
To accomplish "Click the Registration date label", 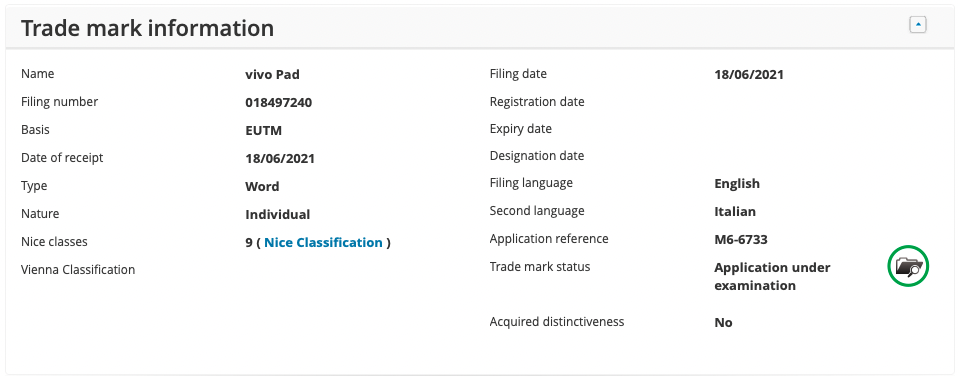I will pyautogui.click(x=537, y=101).
